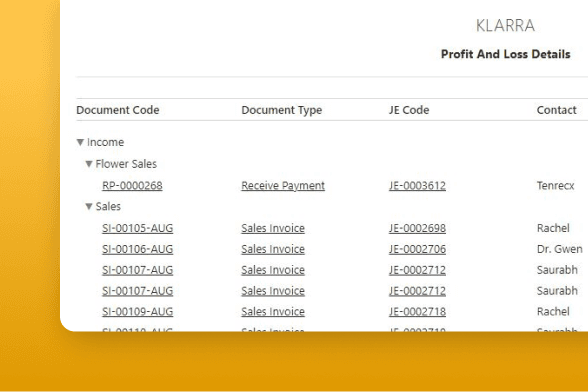Open invoice SI-00106-AUG
This screenshot has width=588, height=392.
click(x=137, y=249)
